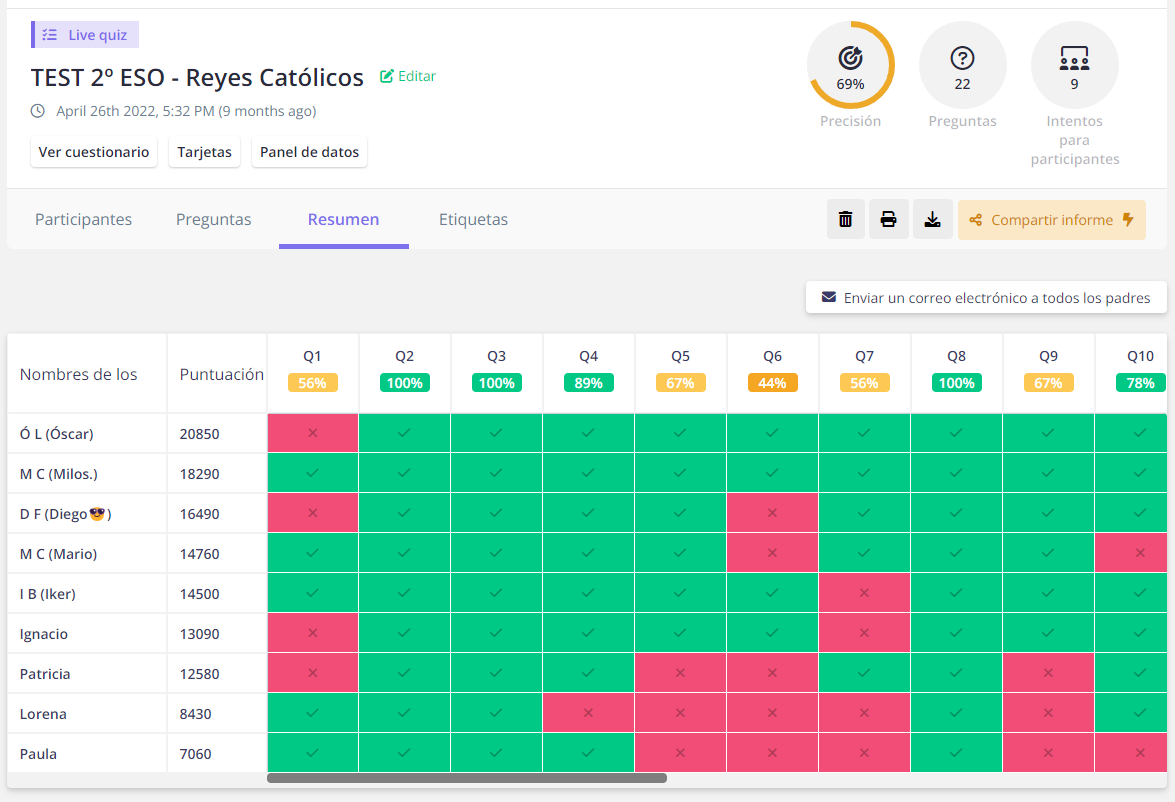Print the report using the printer icon
The image size is (1175, 802).
click(x=889, y=220)
